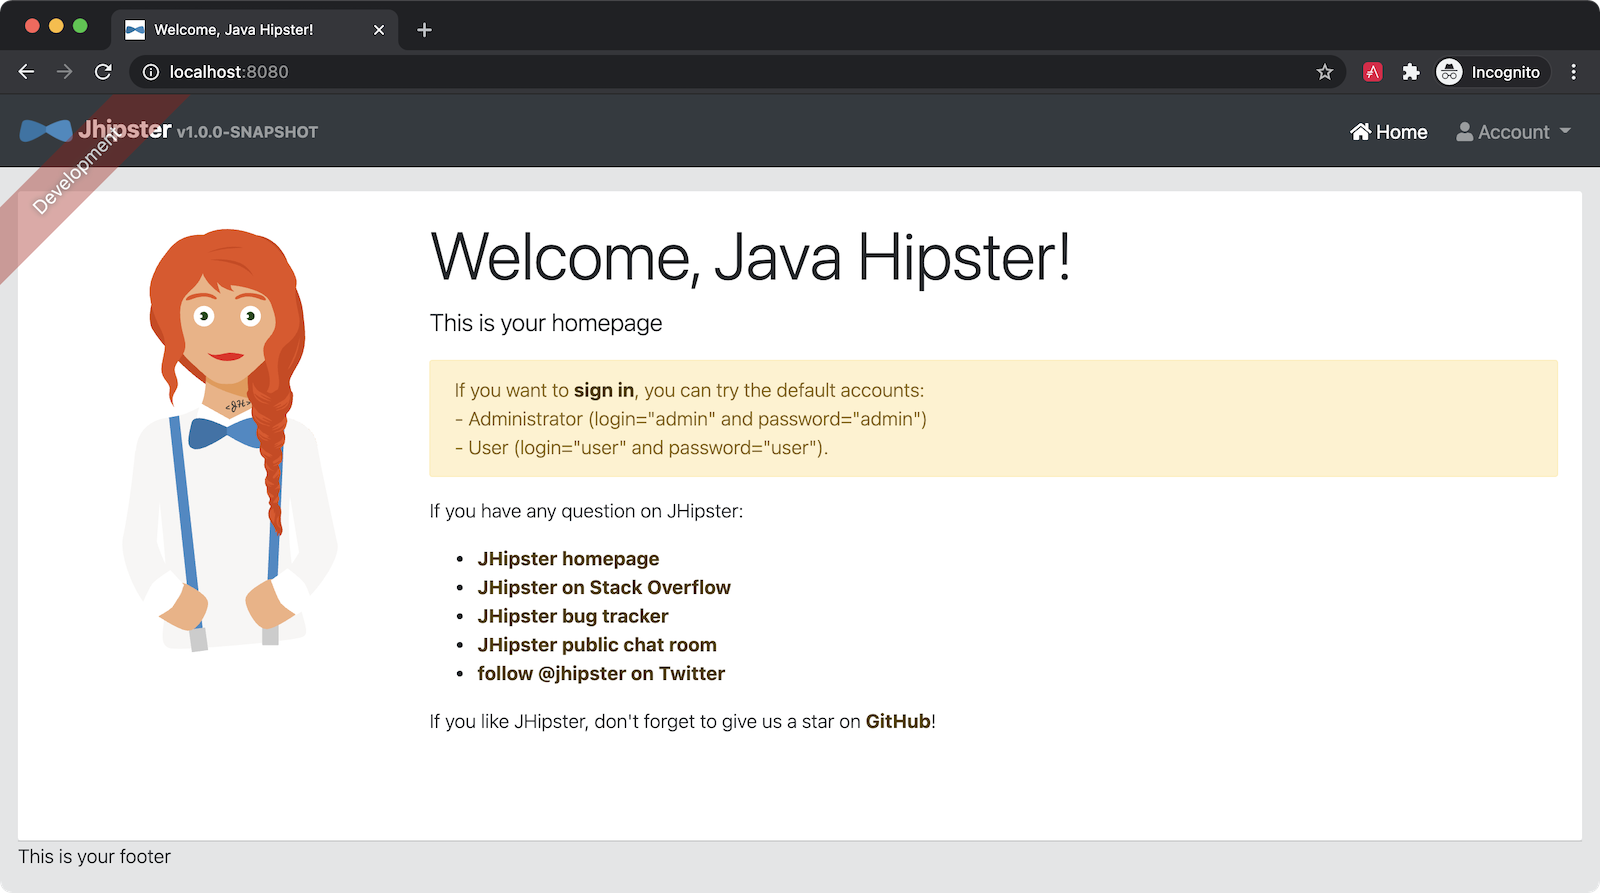Expand the Account dropdown menu
The height and width of the screenshot is (893, 1600).
tap(1513, 132)
